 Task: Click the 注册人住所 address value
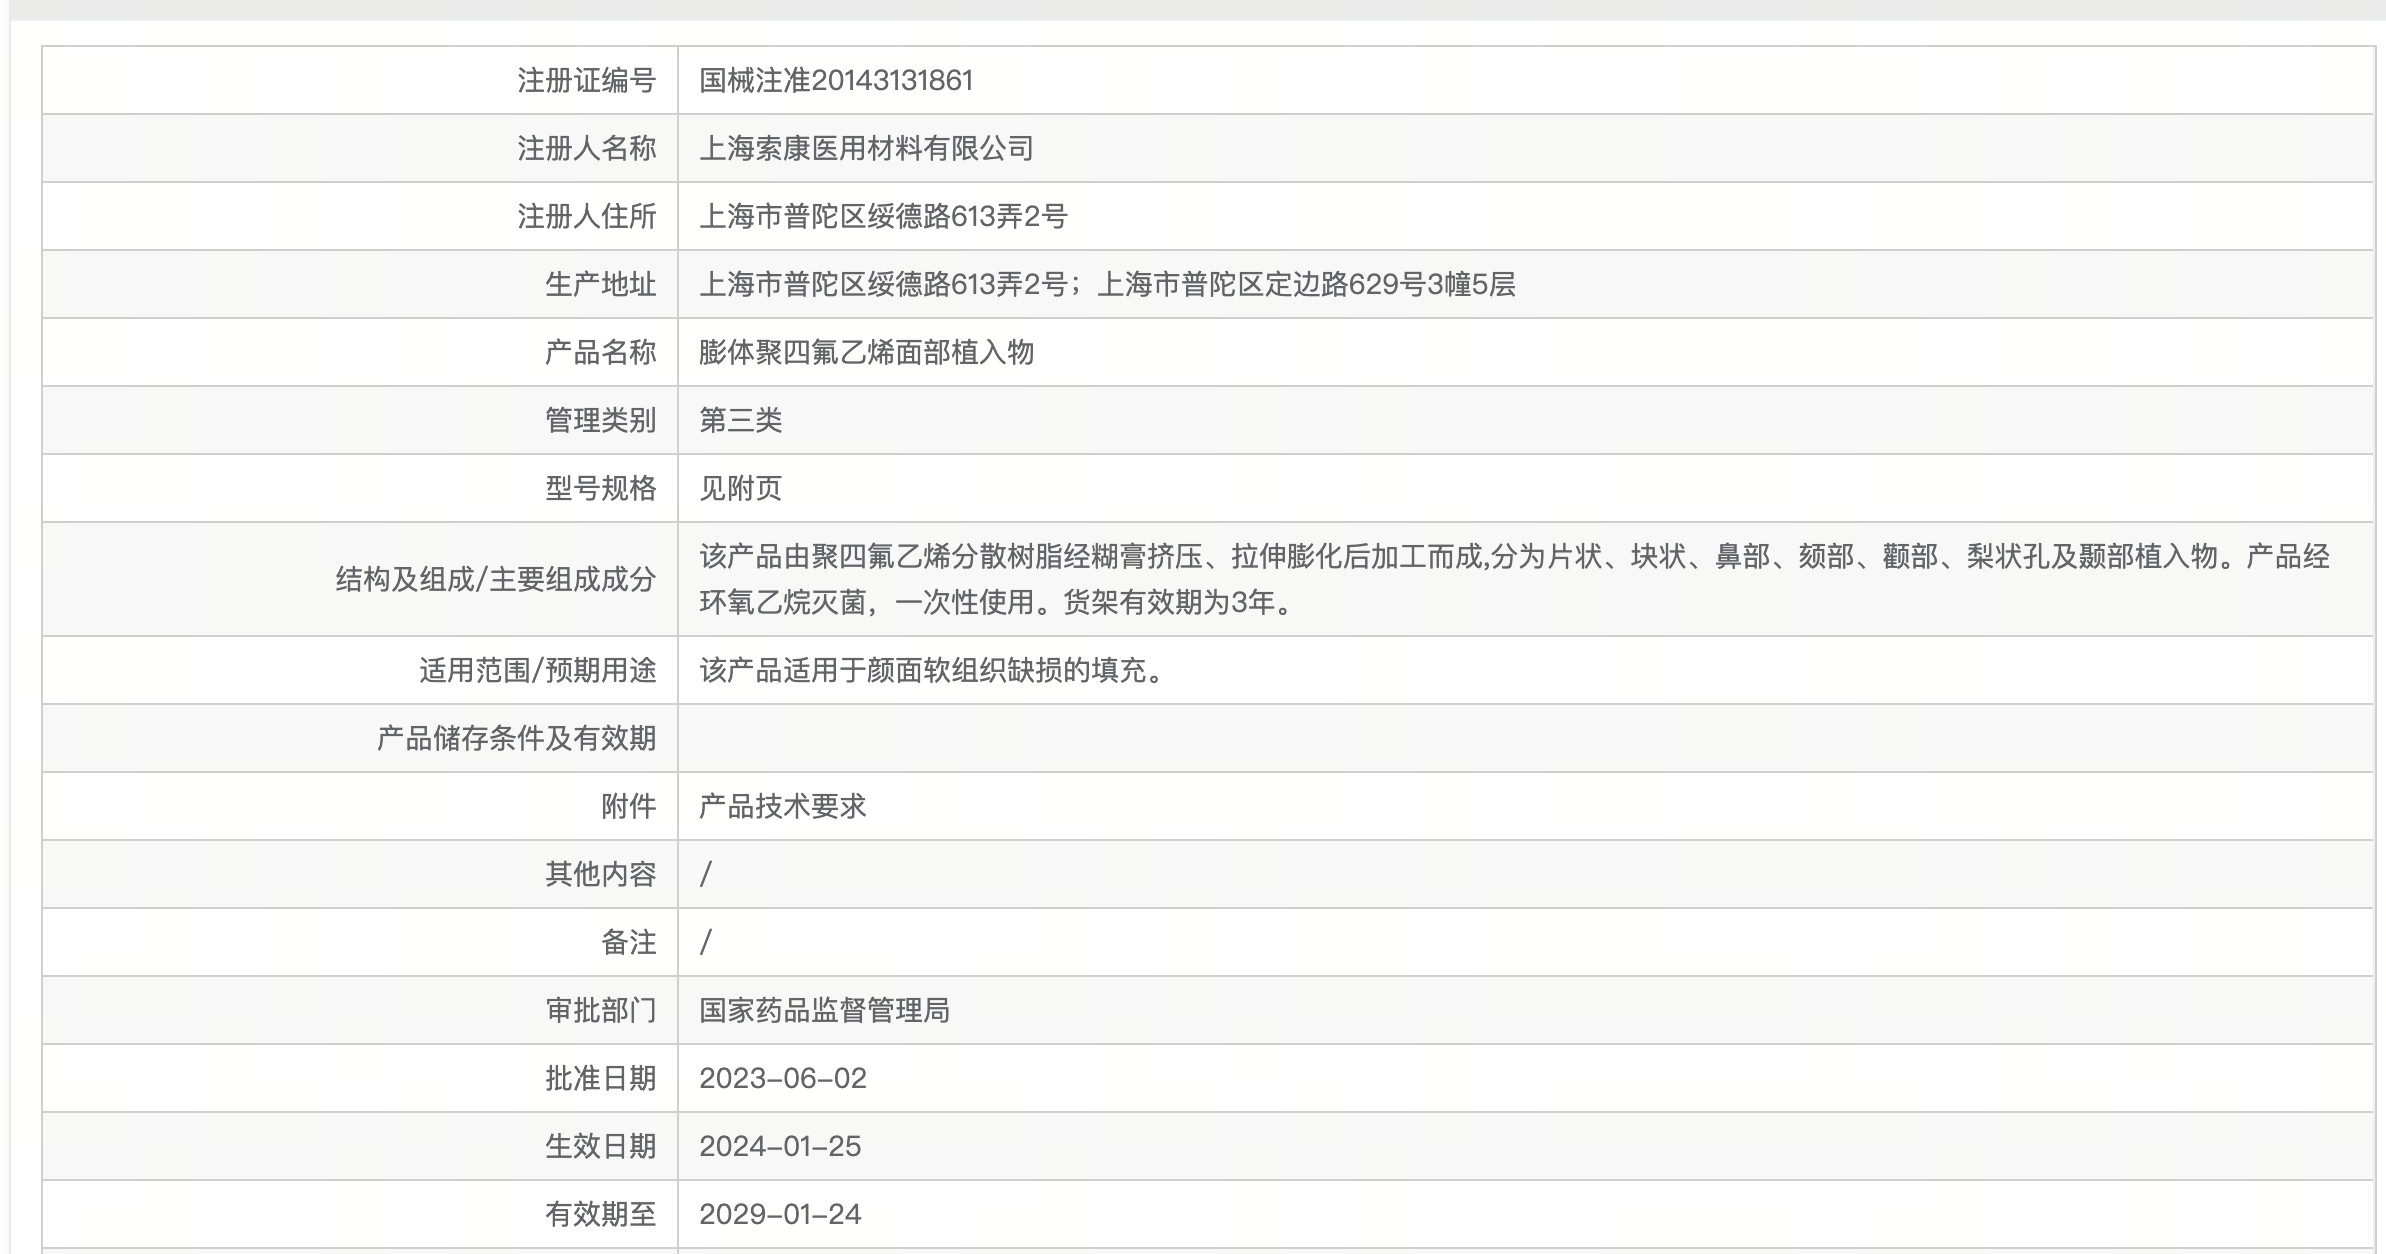(883, 216)
